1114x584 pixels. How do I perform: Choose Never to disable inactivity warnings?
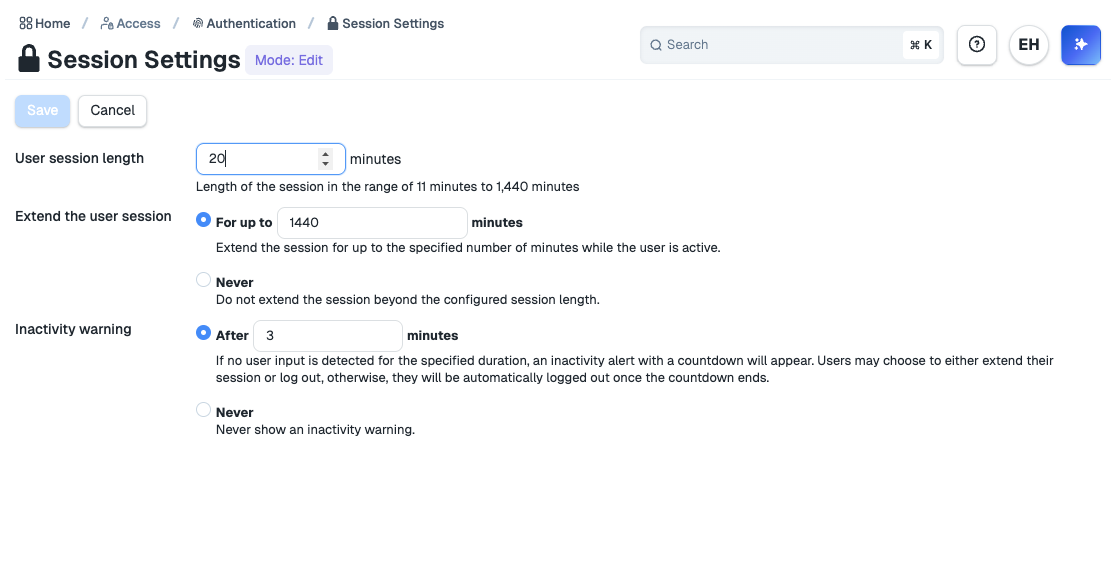204,411
